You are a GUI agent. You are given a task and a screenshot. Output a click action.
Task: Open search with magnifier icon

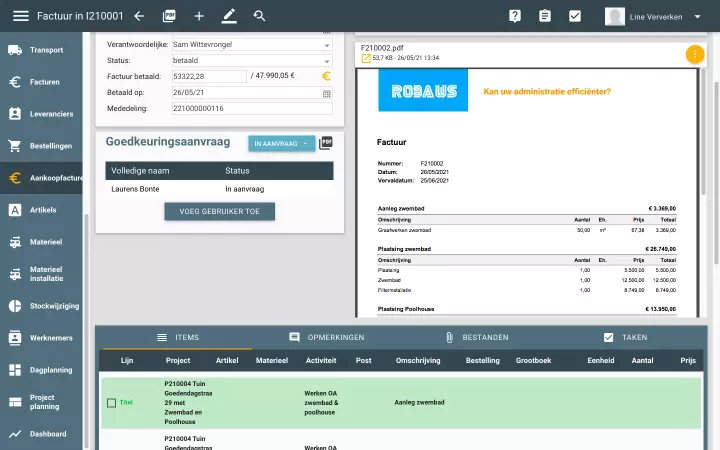(x=259, y=16)
